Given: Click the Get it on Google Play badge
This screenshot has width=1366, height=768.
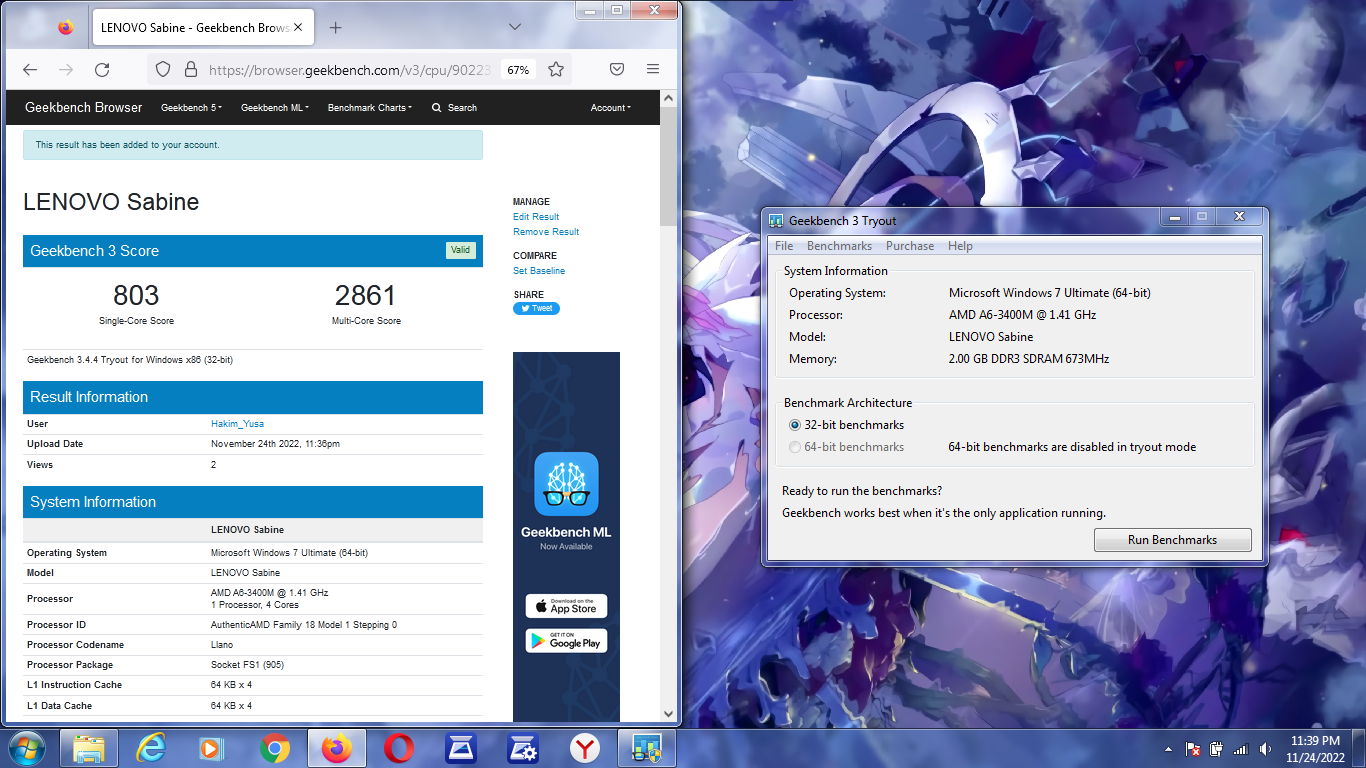Looking at the screenshot, I should [566, 641].
